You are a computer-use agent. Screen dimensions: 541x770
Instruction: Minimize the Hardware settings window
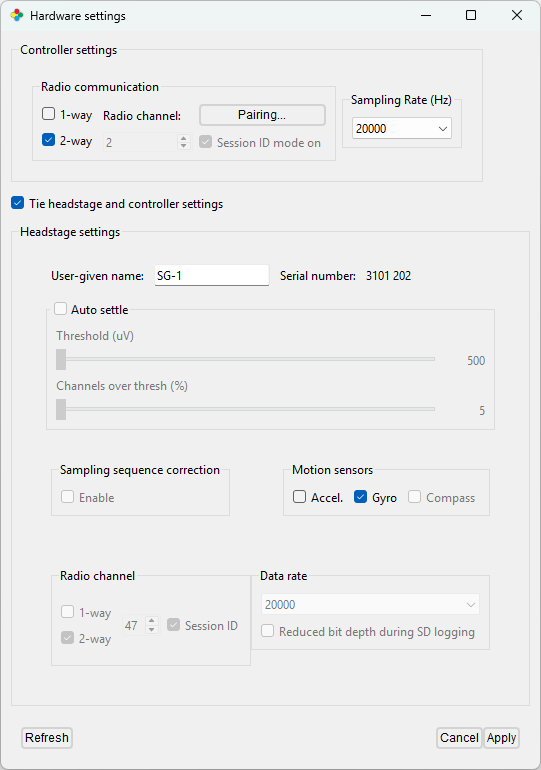[426, 15]
